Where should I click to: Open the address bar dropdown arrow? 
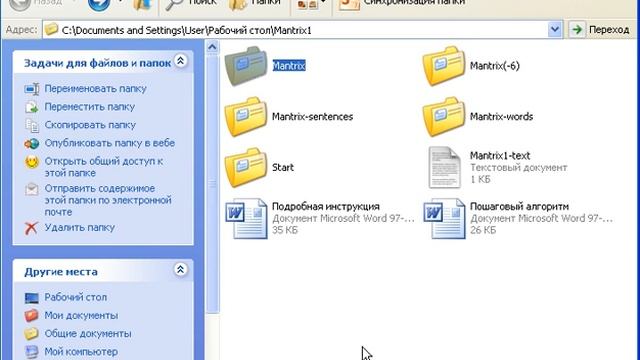[555, 29]
